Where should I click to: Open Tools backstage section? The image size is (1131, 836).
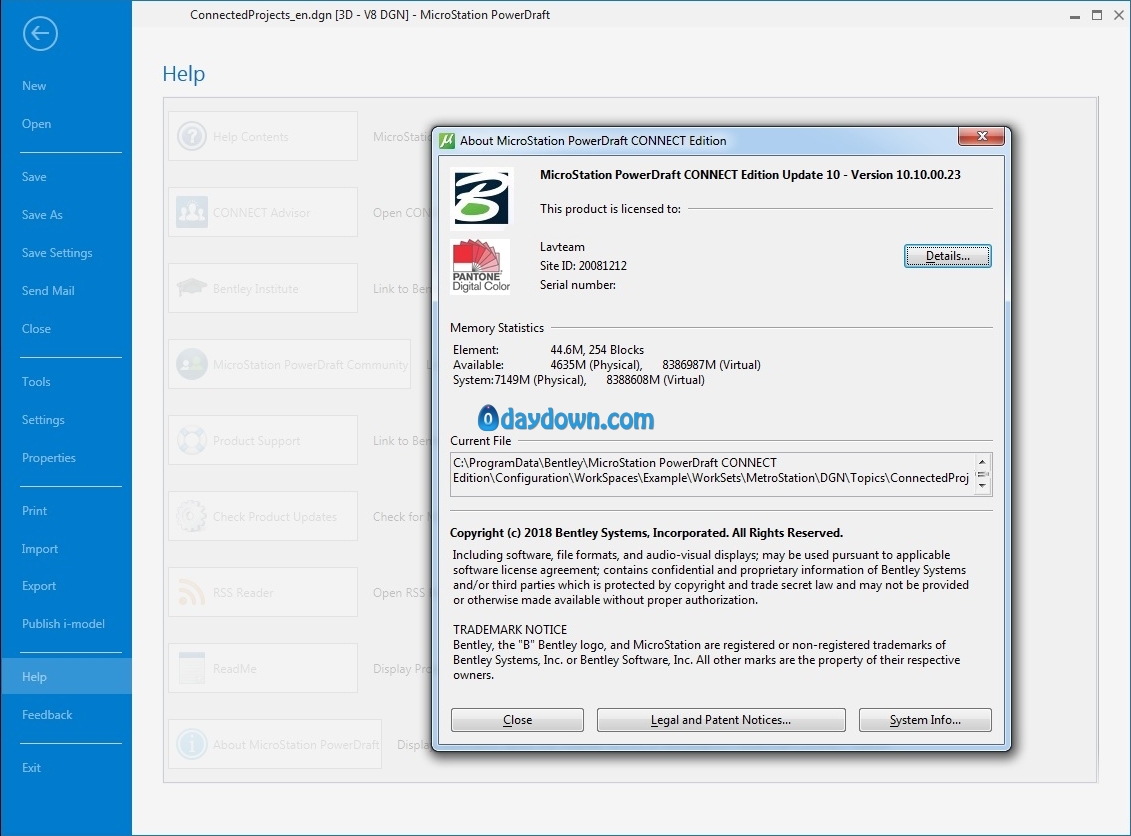36,382
